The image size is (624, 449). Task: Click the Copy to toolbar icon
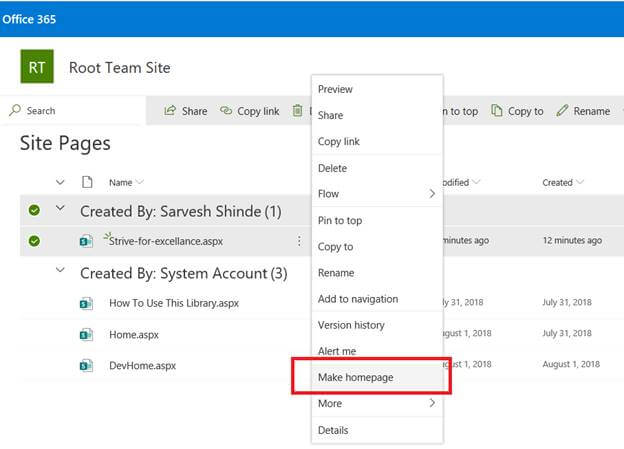pyautogui.click(x=496, y=110)
